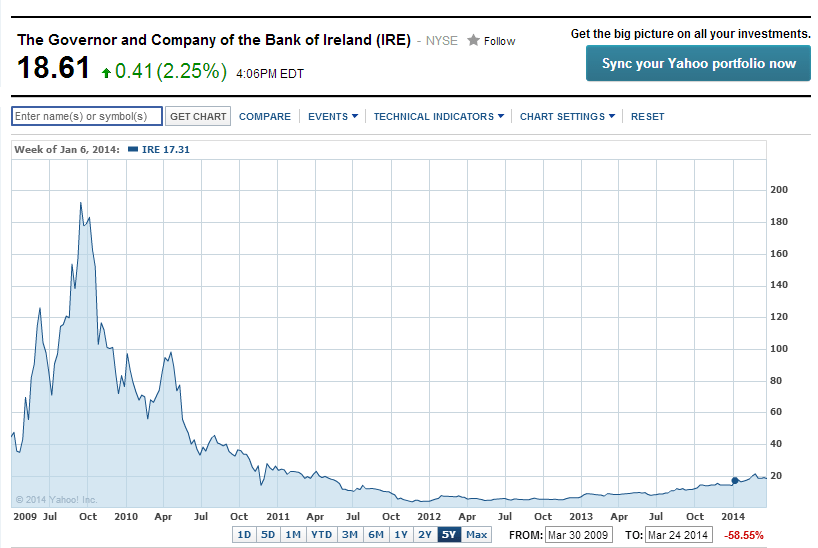Click the 2014 x-axis label

pos(733,516)
